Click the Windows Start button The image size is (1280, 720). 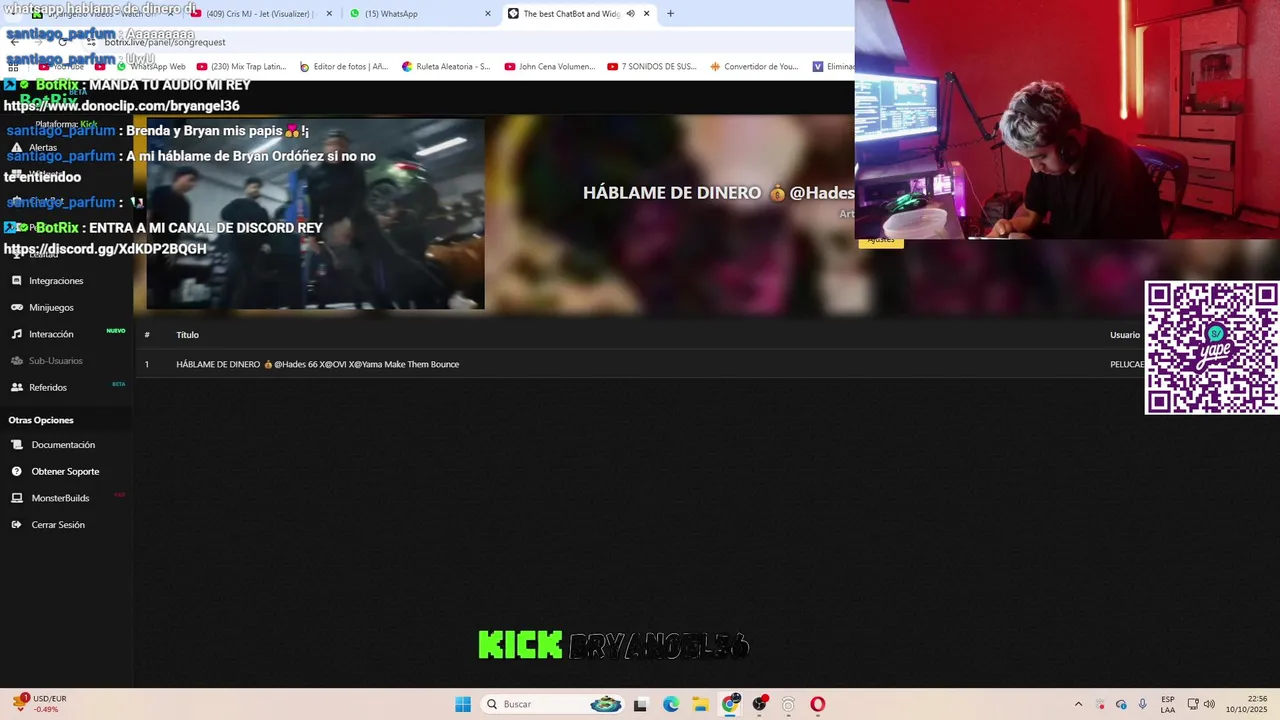(463, 704)
